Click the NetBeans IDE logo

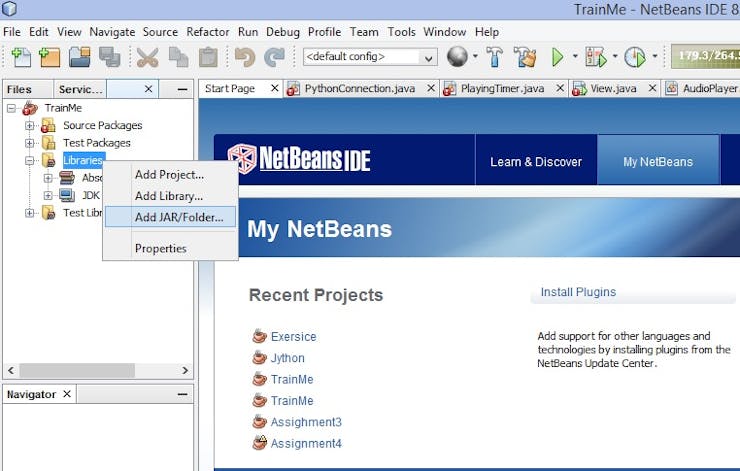[299, 159]
